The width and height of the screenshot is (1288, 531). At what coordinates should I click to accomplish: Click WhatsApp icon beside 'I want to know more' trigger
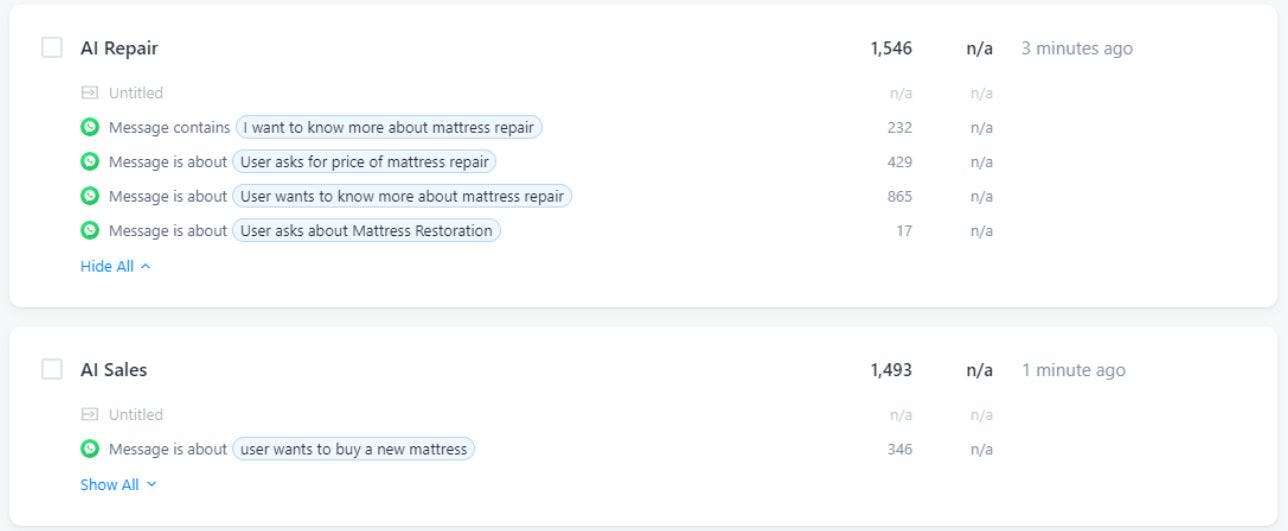click(90, 127)
